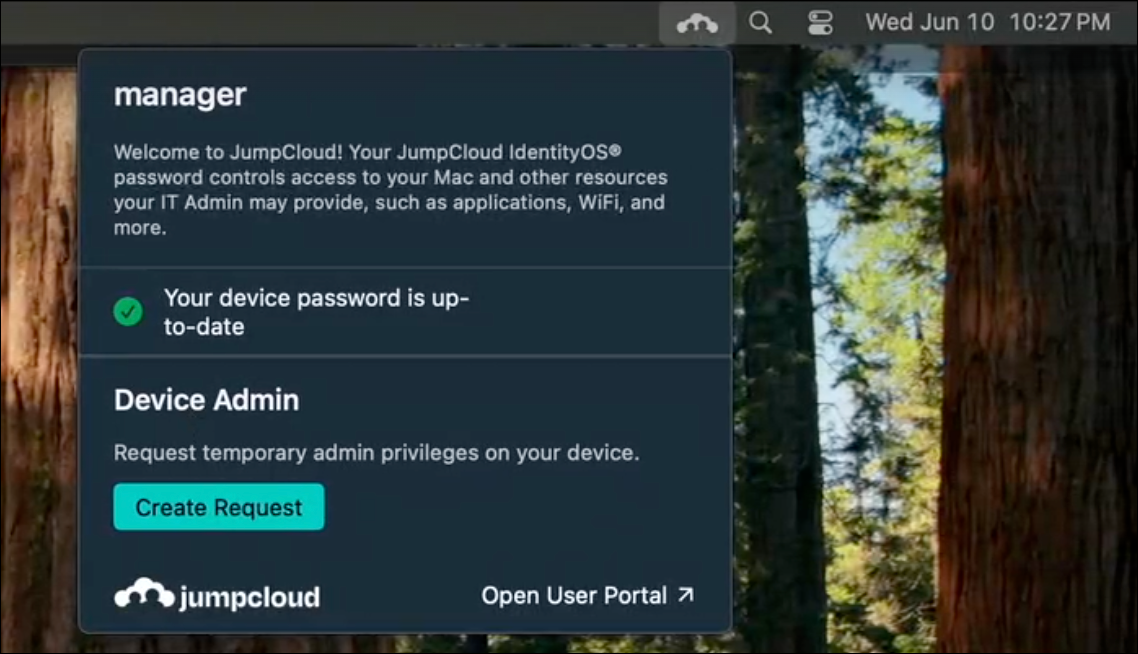The height and width of the screenshot is (654, 1138).
Task: Click the date and time in menu bar
Action: pos(987,23)
